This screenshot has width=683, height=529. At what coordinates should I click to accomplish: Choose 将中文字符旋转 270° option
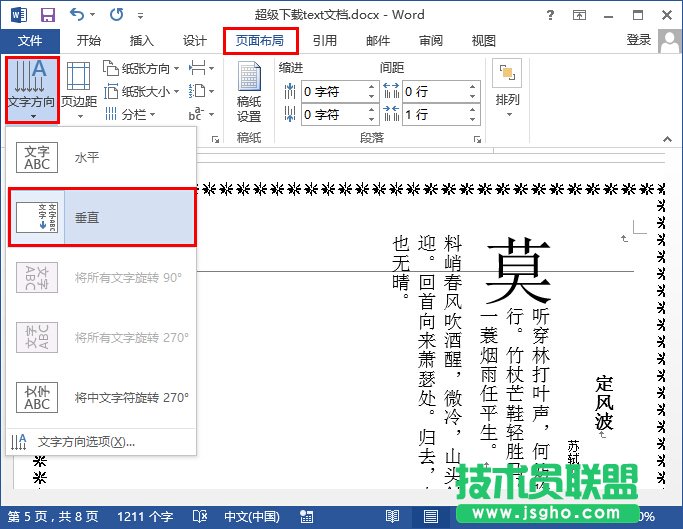102,397
